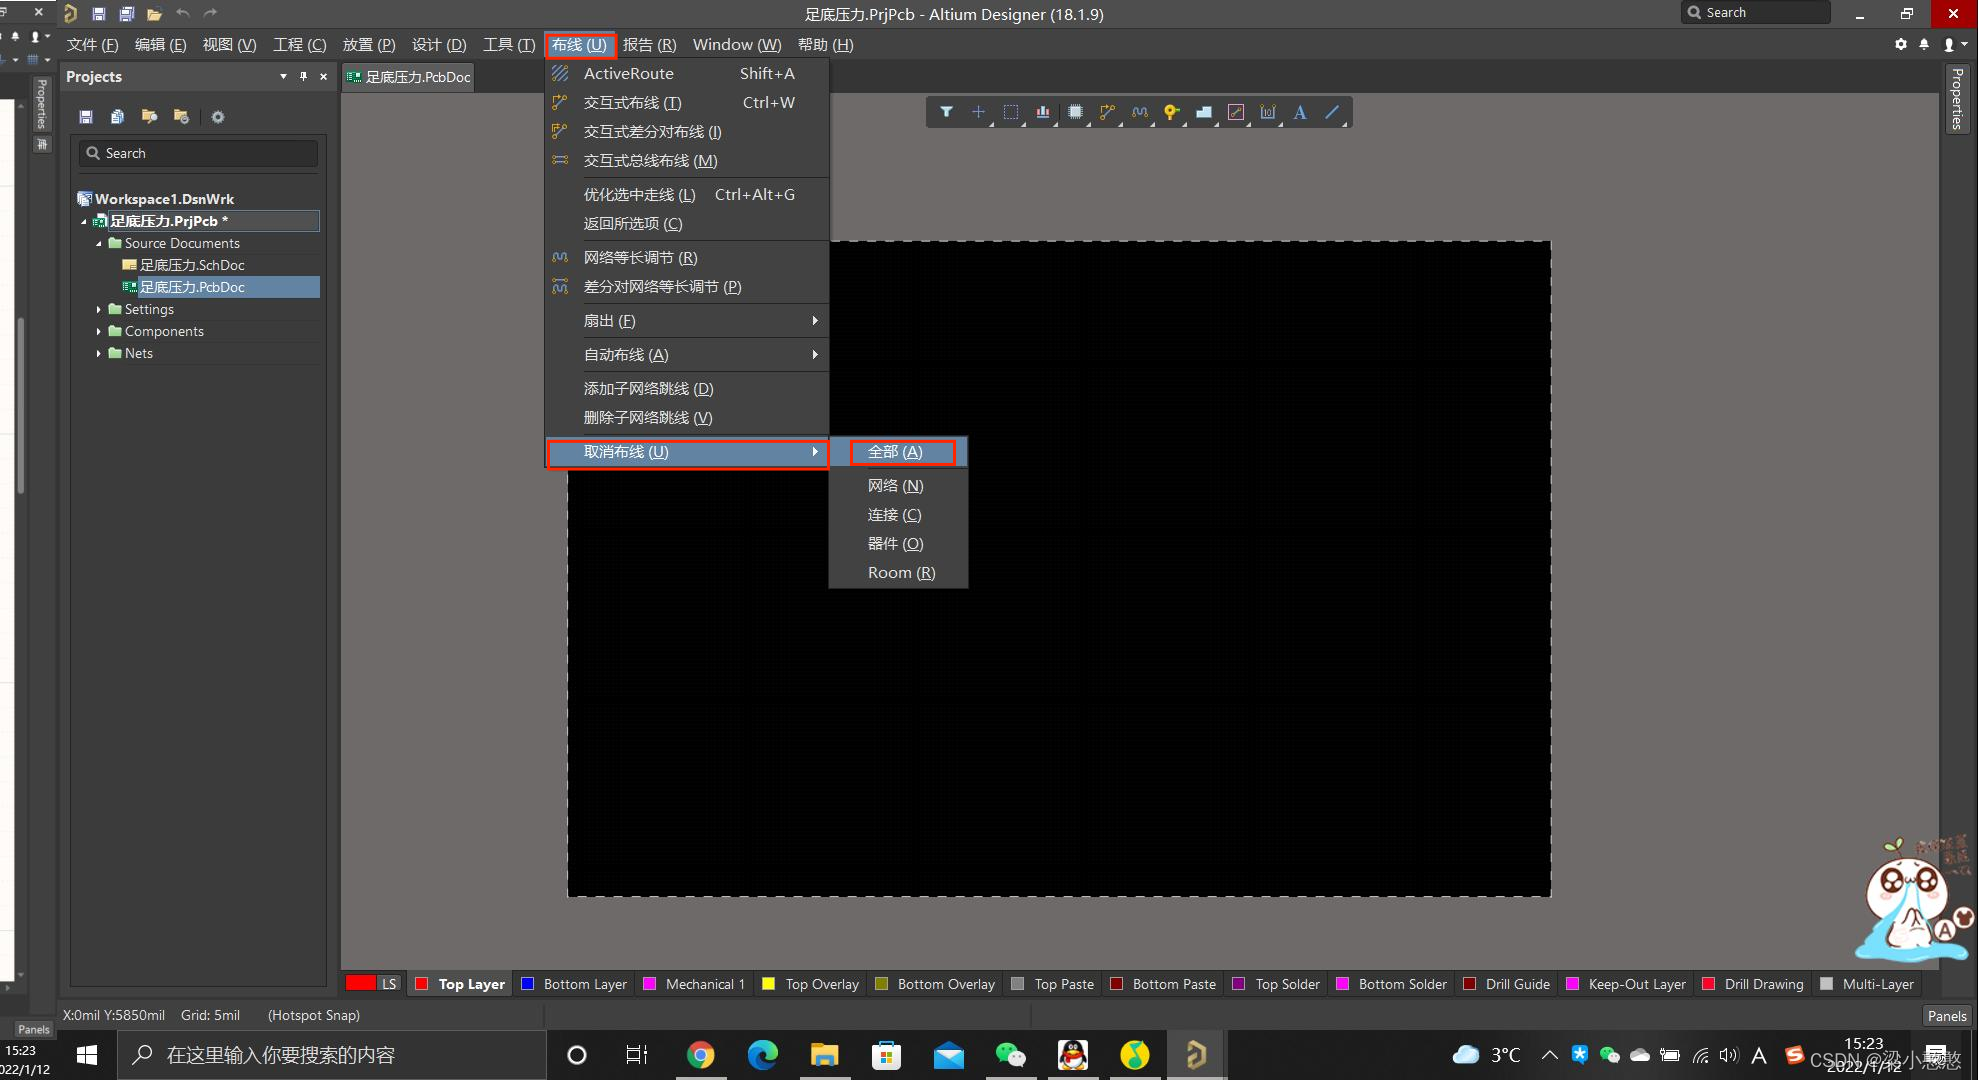Click the place component chip icon

point(1075,112)
